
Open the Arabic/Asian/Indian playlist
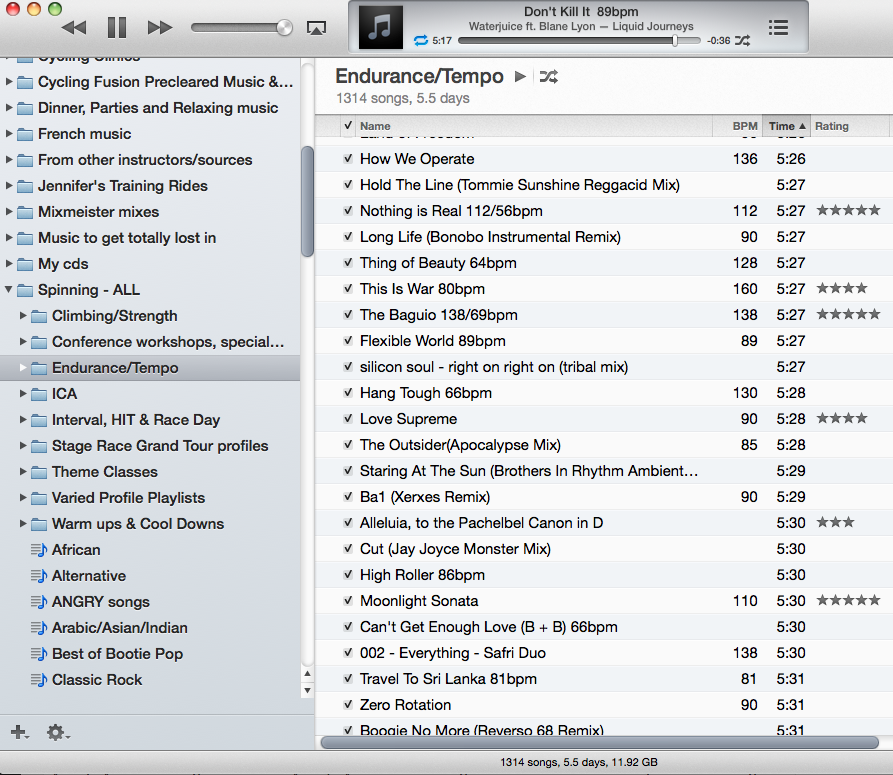point(120,628)
